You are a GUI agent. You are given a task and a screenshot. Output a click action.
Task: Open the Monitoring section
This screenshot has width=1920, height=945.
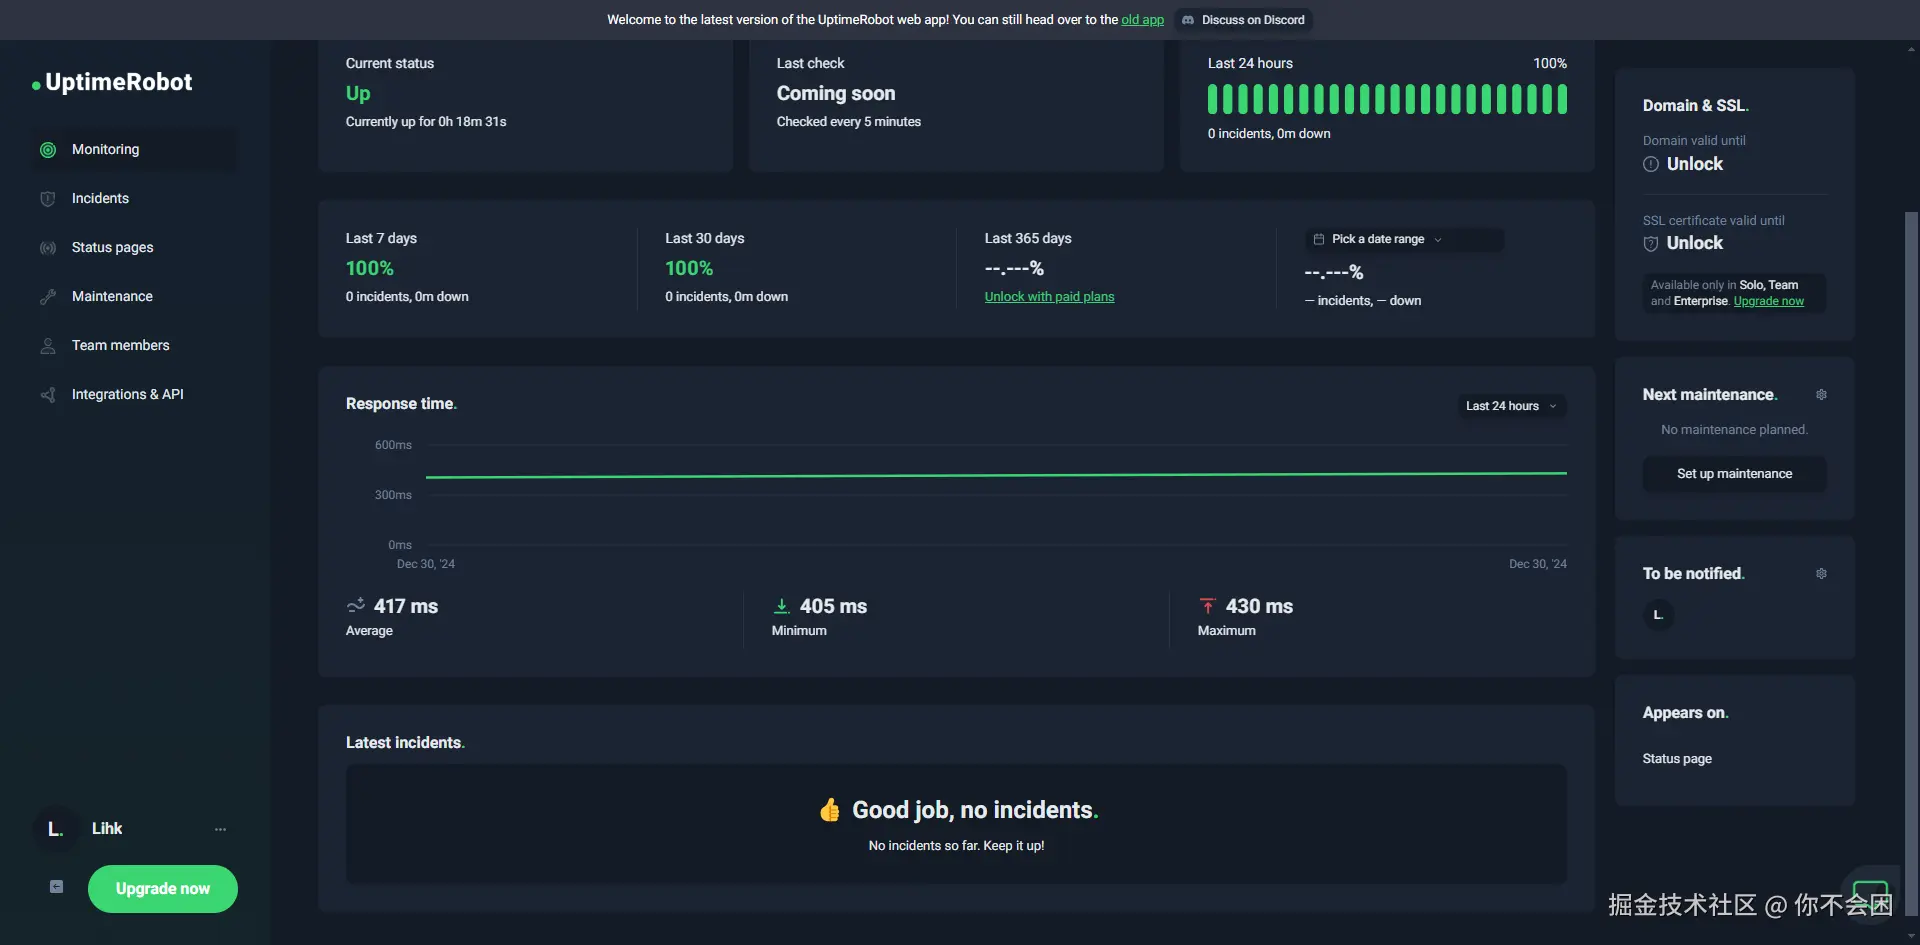point(135,150)
